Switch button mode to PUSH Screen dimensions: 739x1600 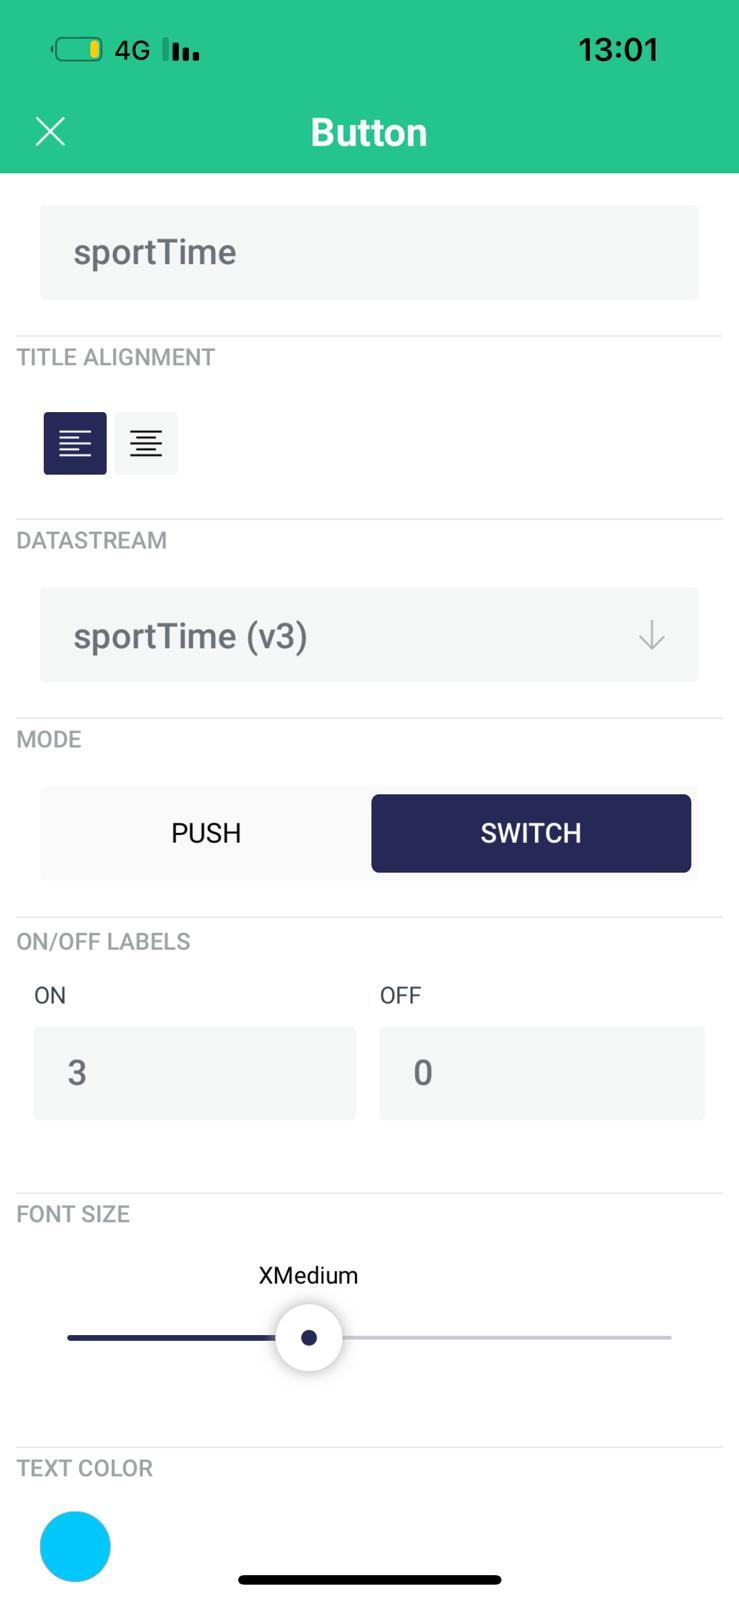coord(205,832)
